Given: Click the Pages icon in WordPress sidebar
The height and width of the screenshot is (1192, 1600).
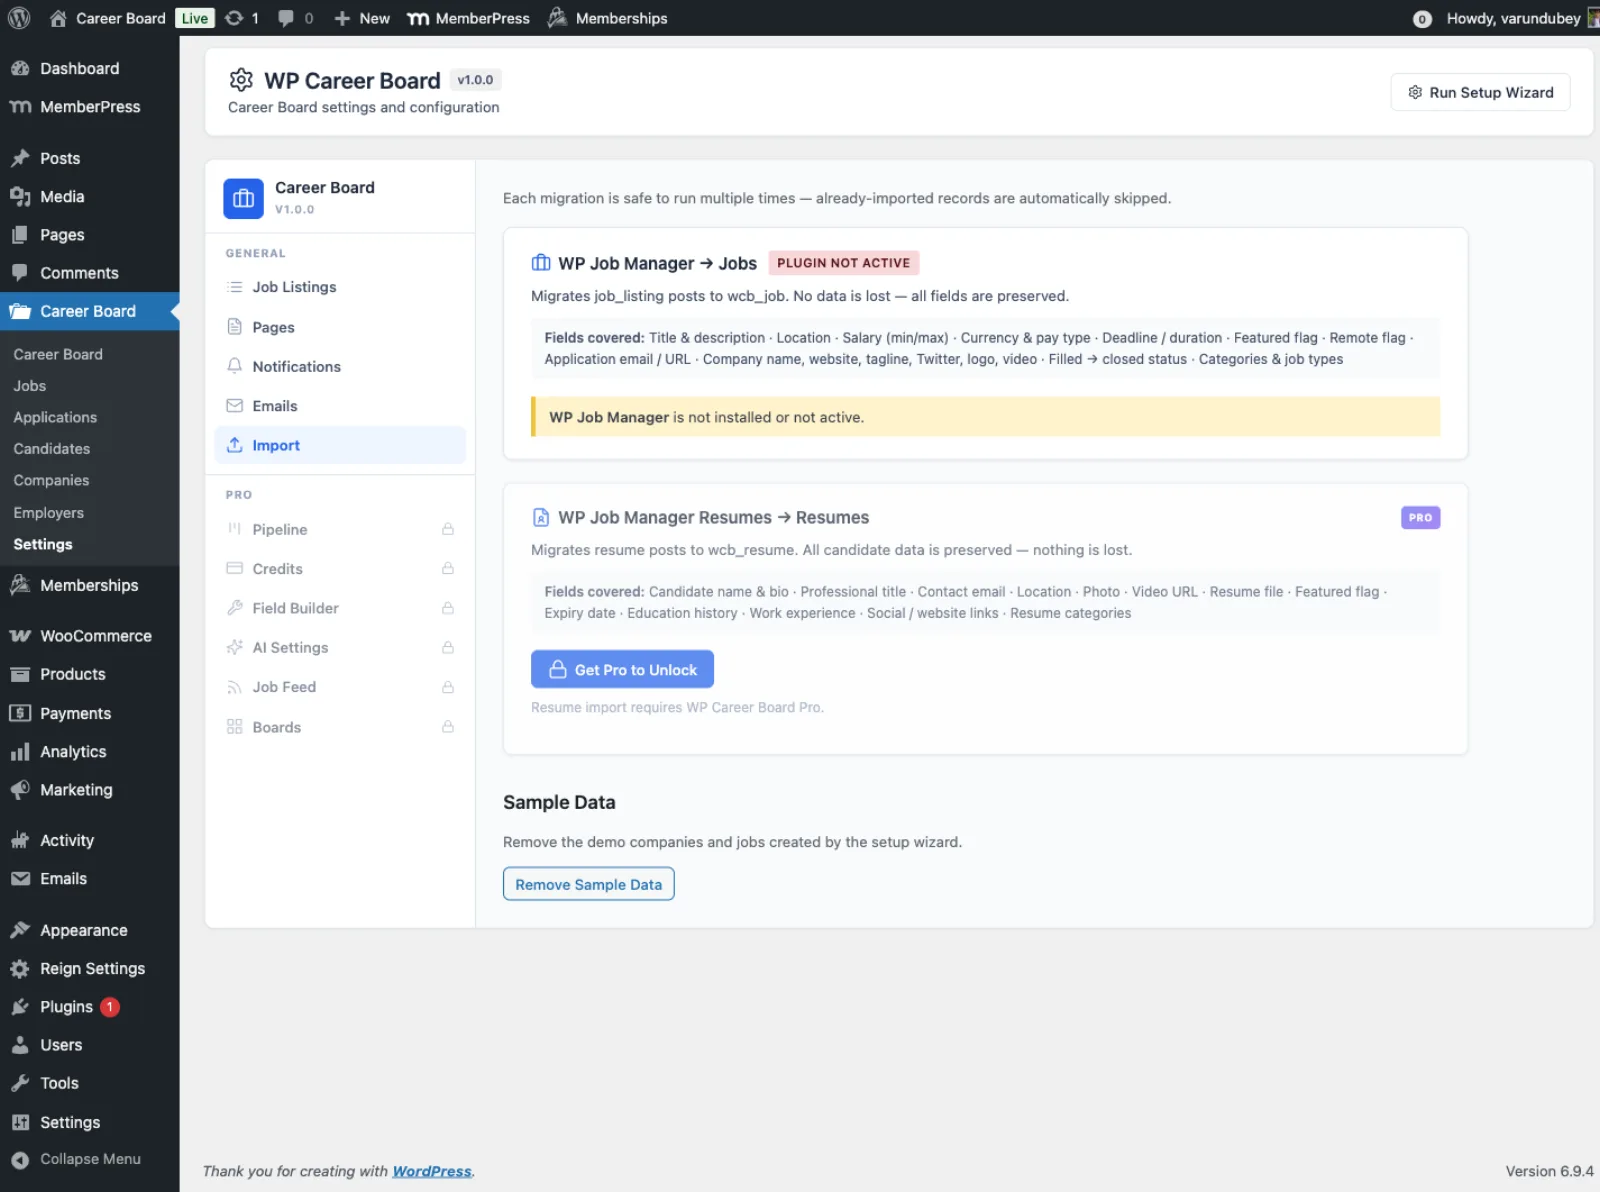Looking at the screenshot, I should tap(20, 235).
